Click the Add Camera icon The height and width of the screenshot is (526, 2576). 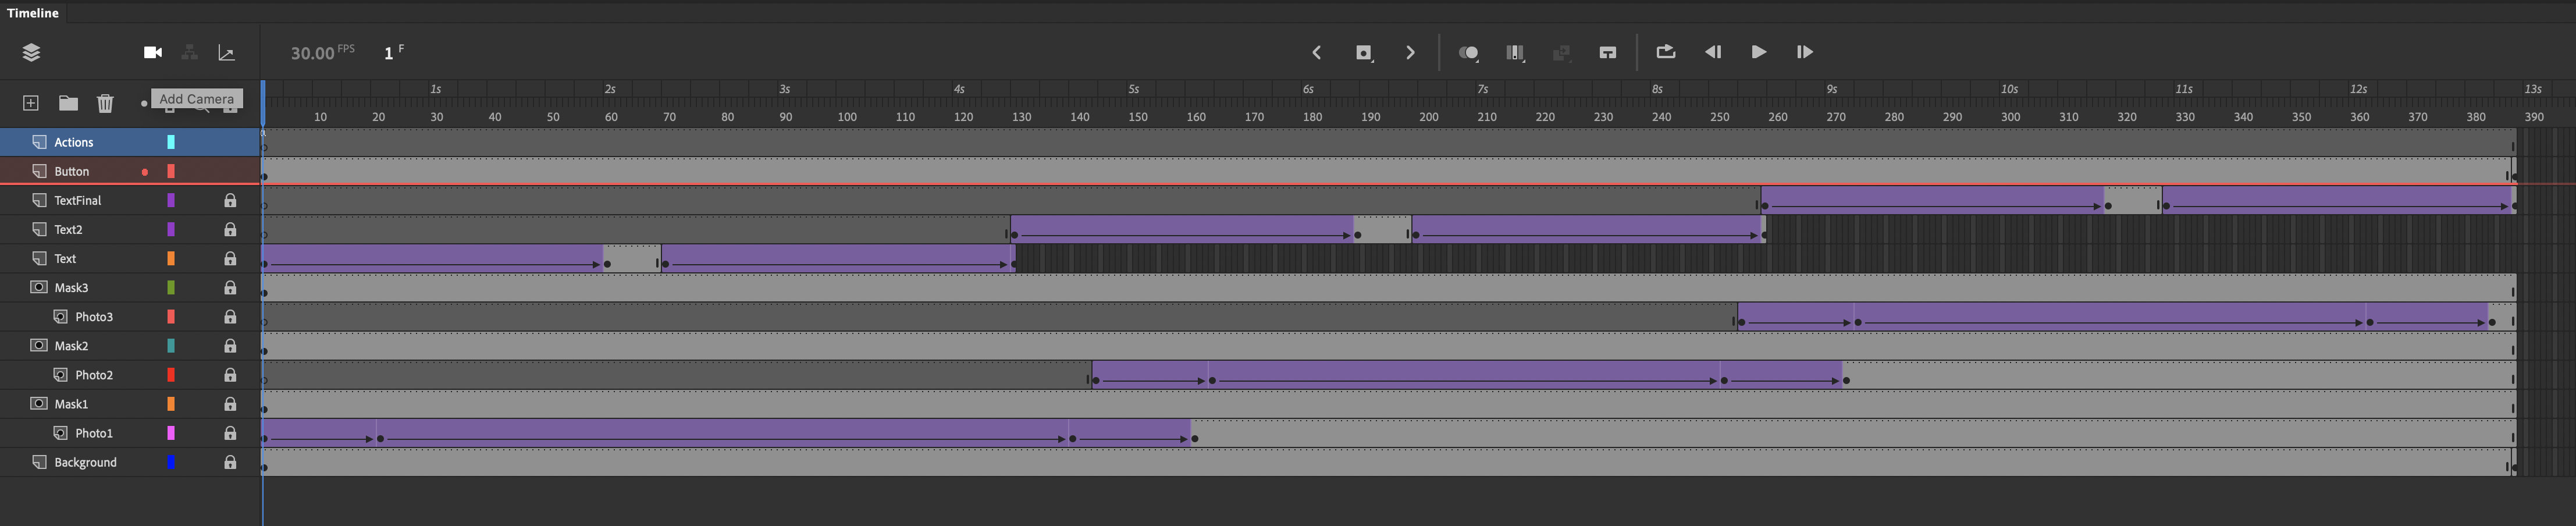coord(152,53)
